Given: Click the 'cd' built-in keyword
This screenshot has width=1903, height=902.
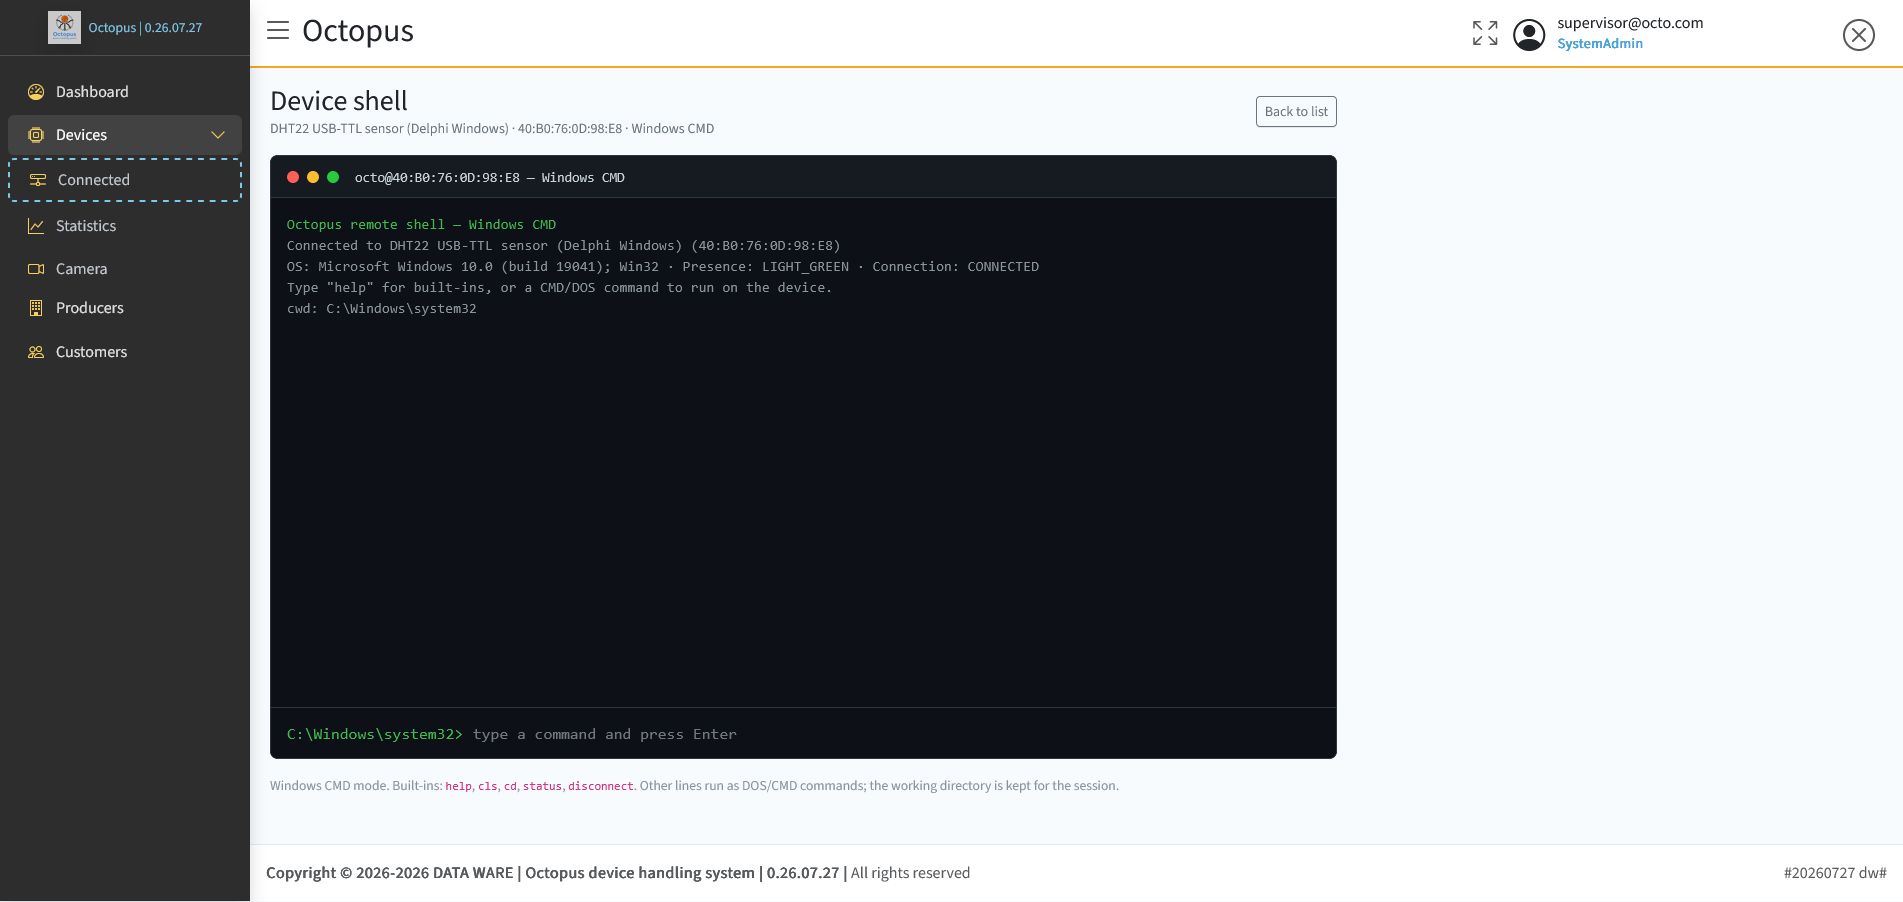Looking at the screenshot, I should pyautogui.click(x=510, y=786).
